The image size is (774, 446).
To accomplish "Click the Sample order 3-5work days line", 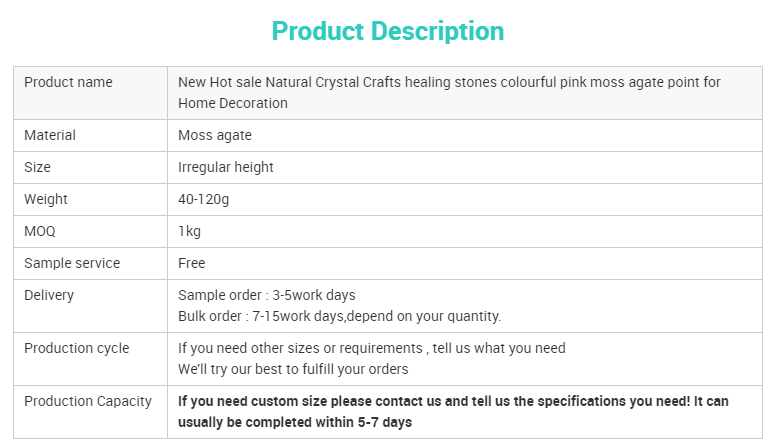I will coord(267,295).
